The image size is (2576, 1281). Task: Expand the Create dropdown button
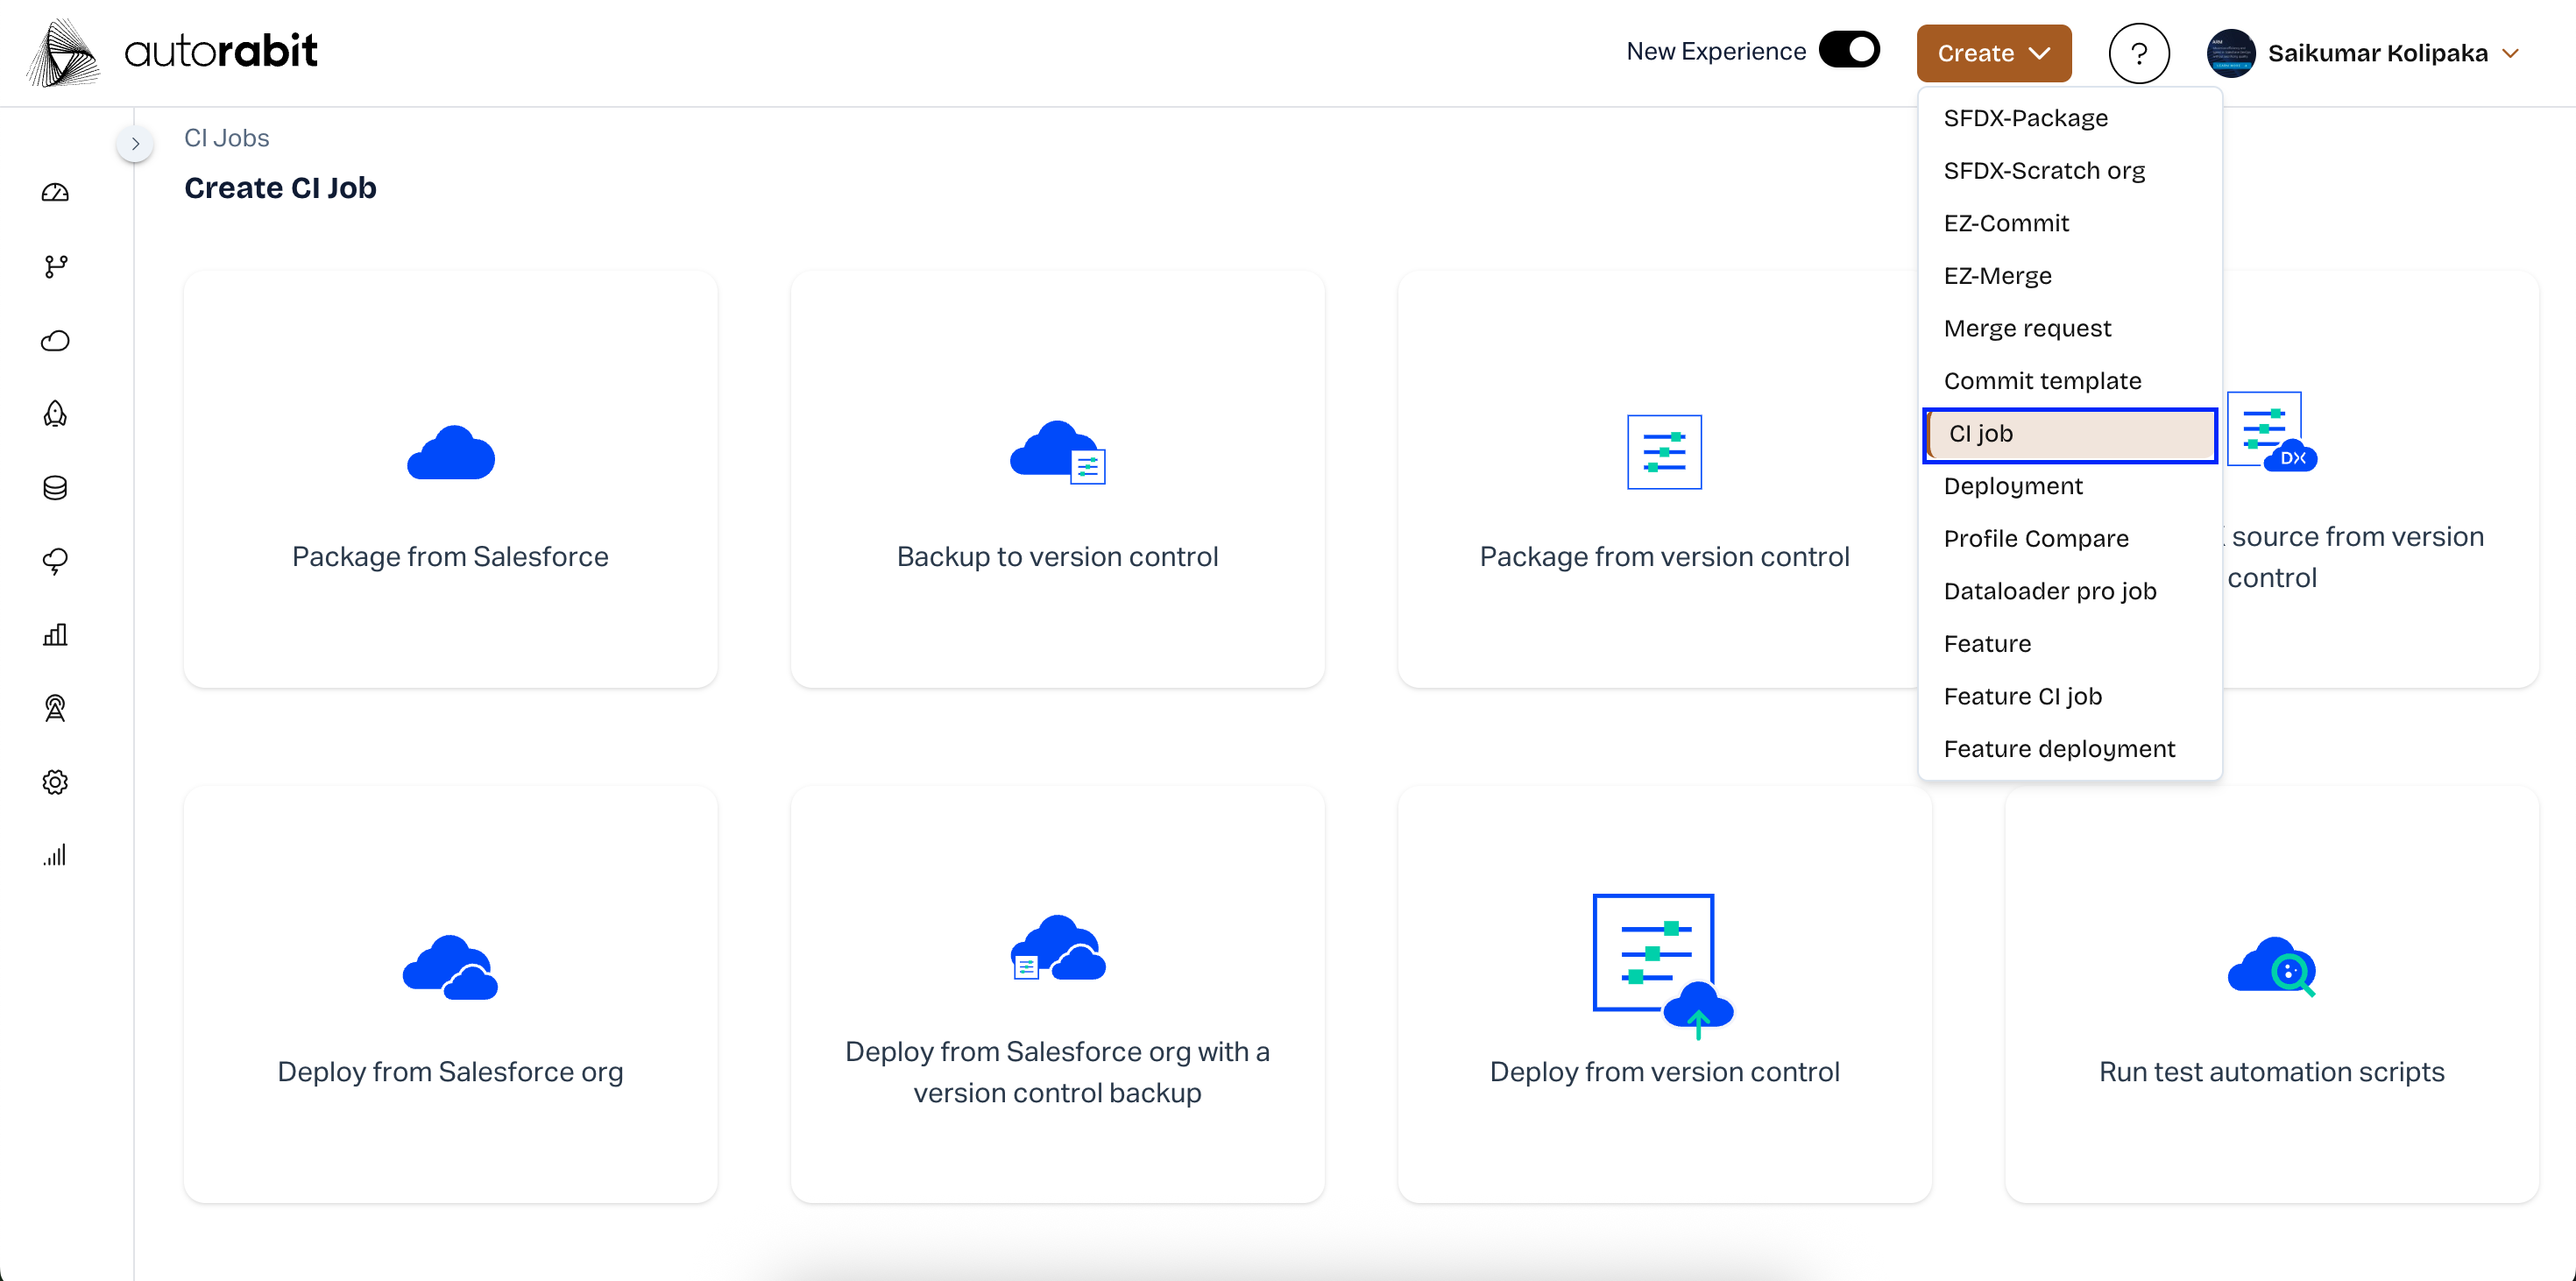[1993, 53]
